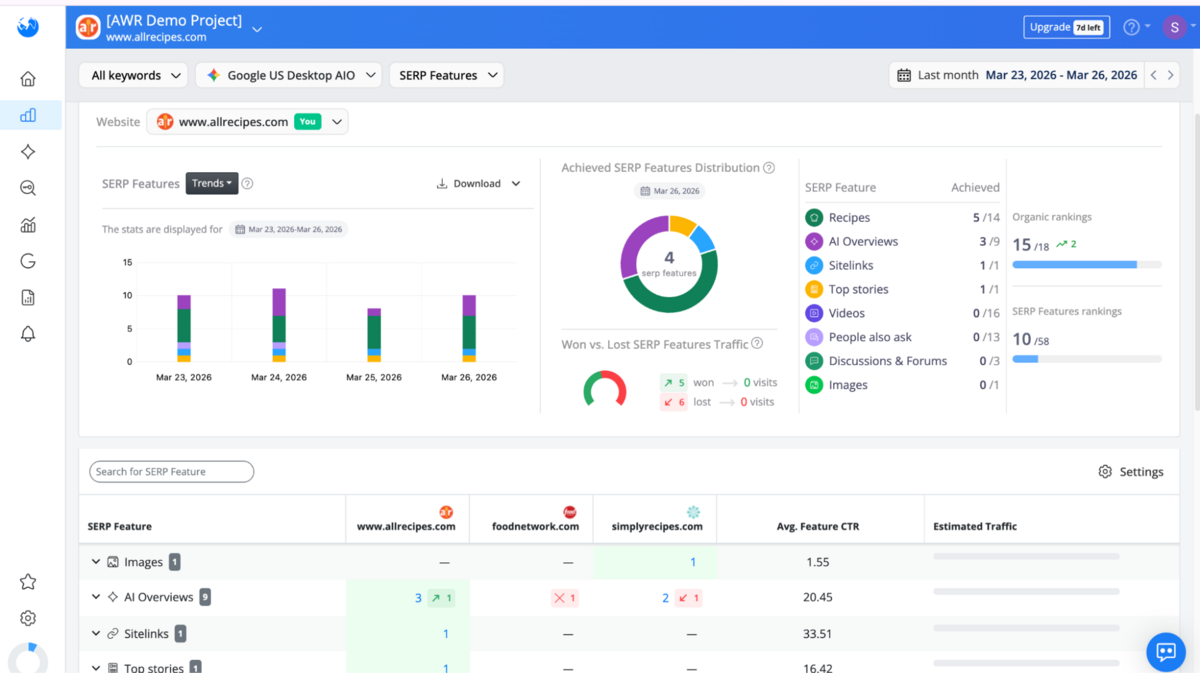The width and height of the screenshot is (1200, 673).
Task: Open the reports document sidebar icon
Action: (x=28, y=298)
